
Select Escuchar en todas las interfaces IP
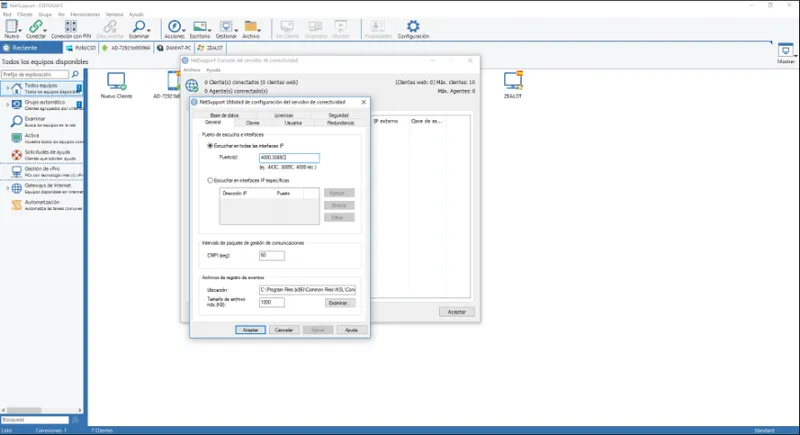(210, 146)
